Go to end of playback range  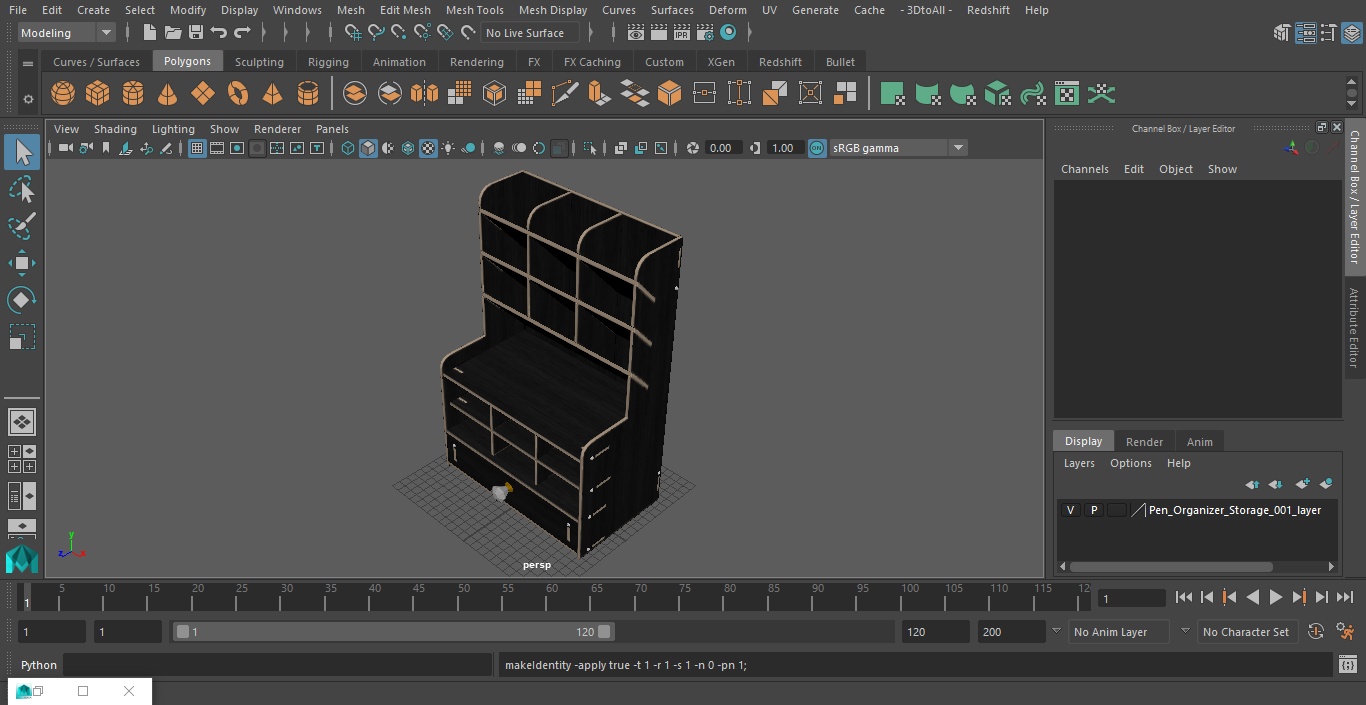pos(1344,597)
